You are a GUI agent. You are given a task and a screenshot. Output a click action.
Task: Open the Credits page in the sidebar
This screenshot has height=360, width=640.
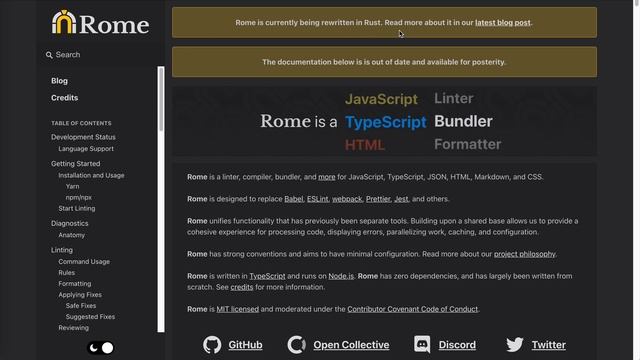(x=64, y=98)
